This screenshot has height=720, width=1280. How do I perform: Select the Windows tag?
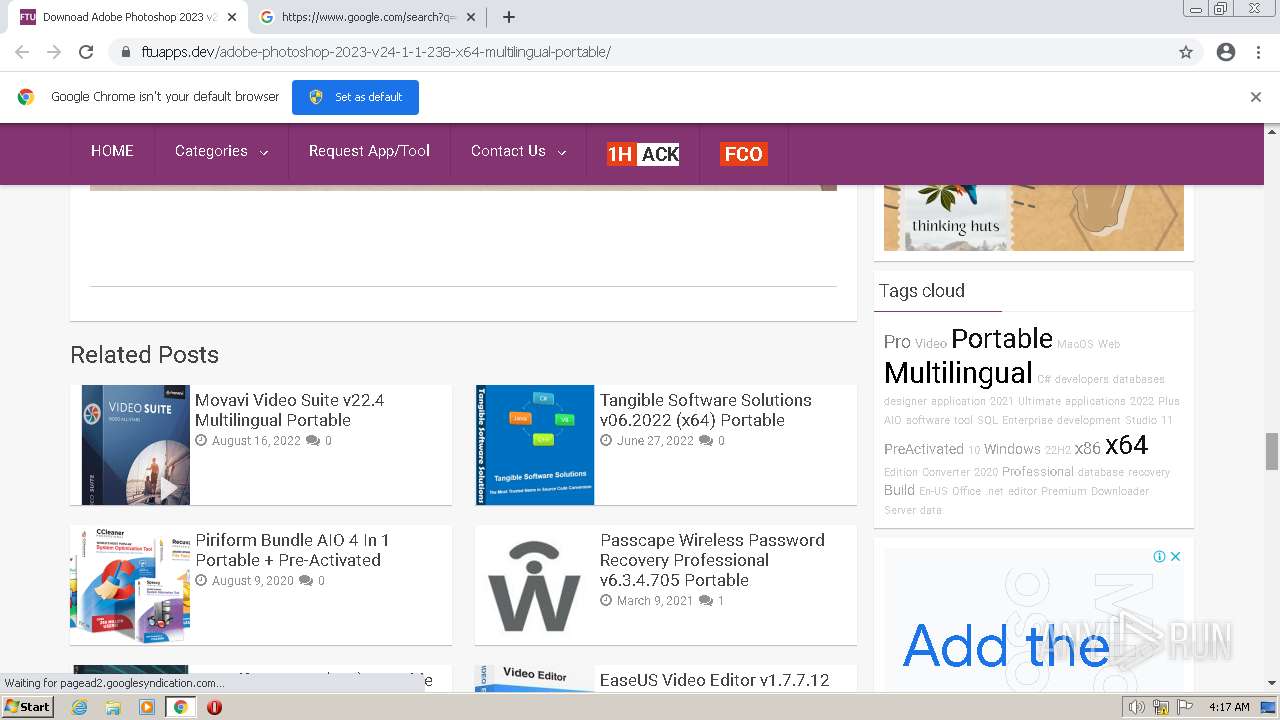coord(1012,449)
